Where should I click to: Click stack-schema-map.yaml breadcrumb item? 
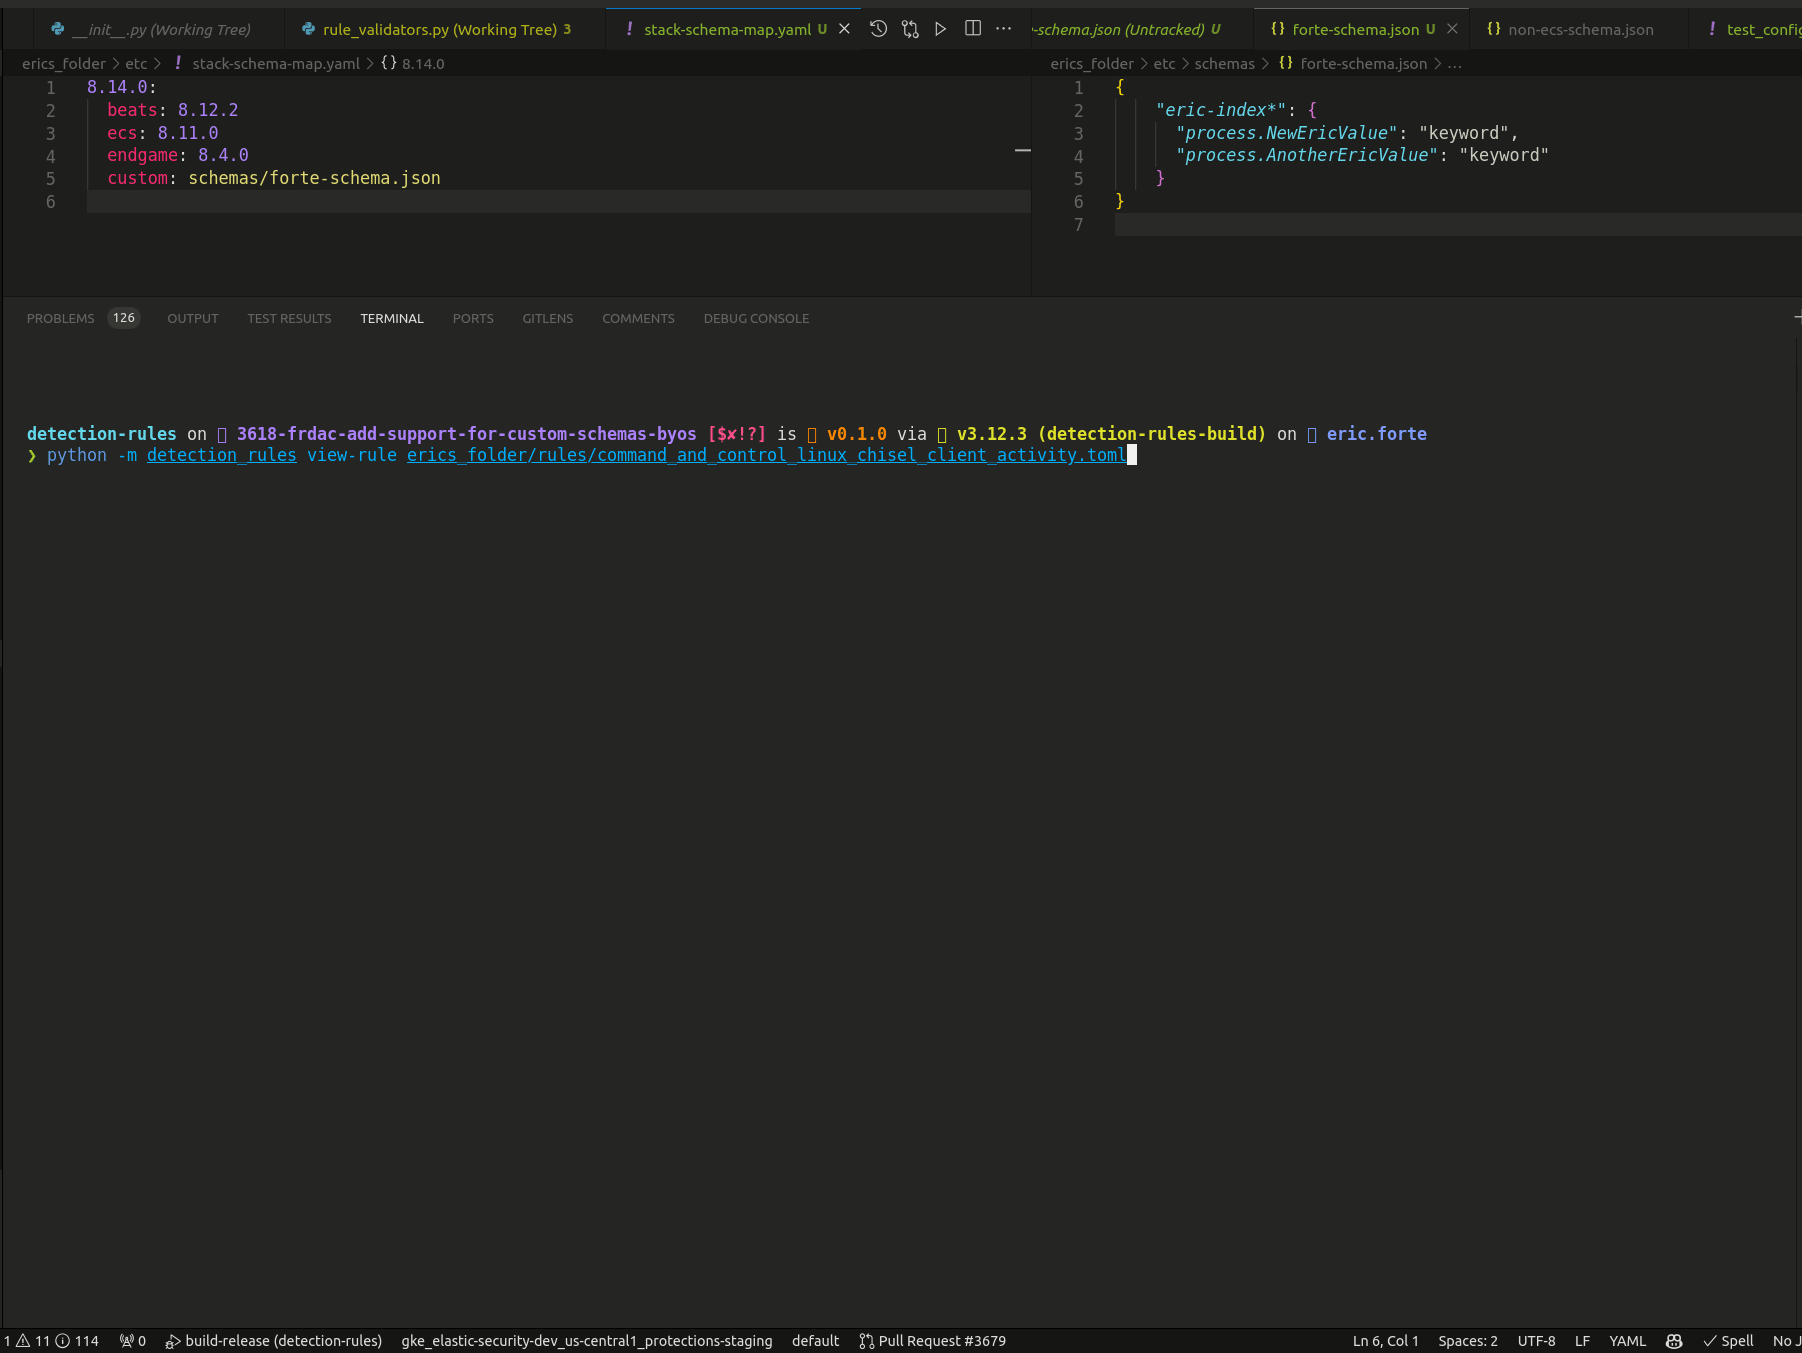click(x=275, y=63)
